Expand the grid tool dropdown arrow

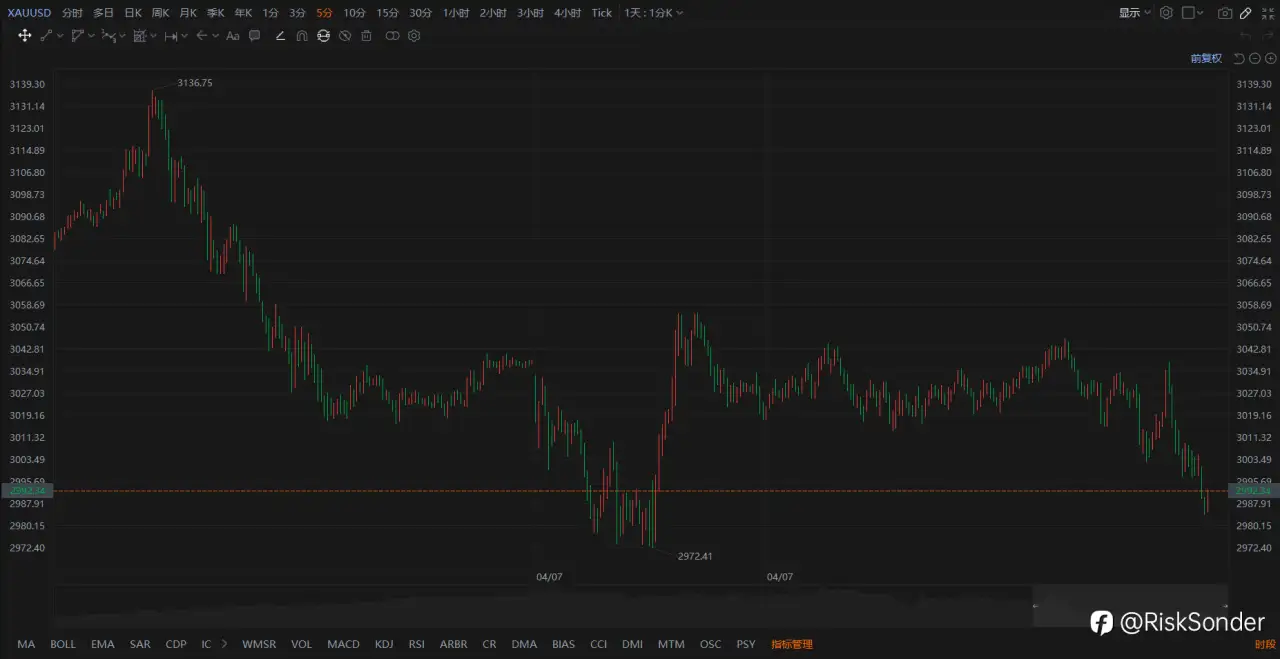(x=153, y=36)
